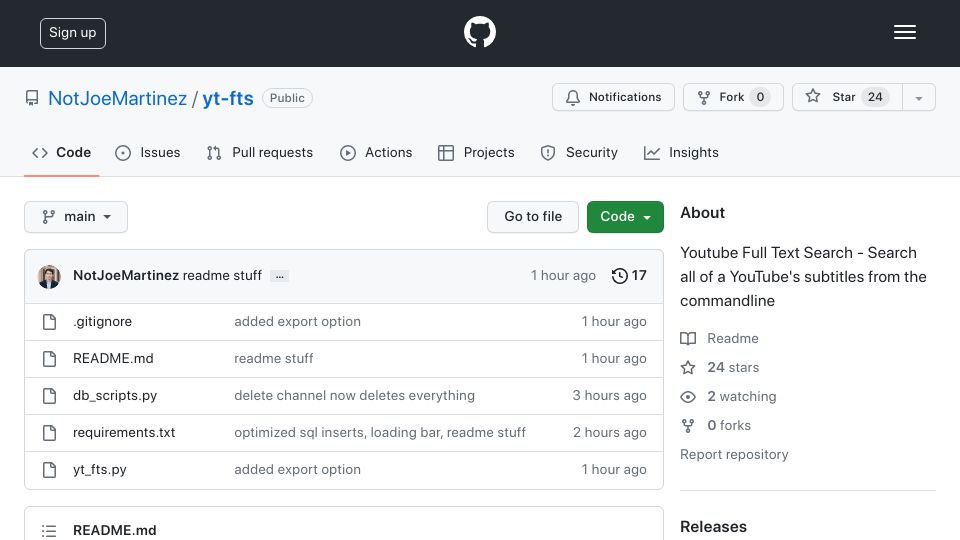Open the NotJoeMartinez owner link

[118, 99]
